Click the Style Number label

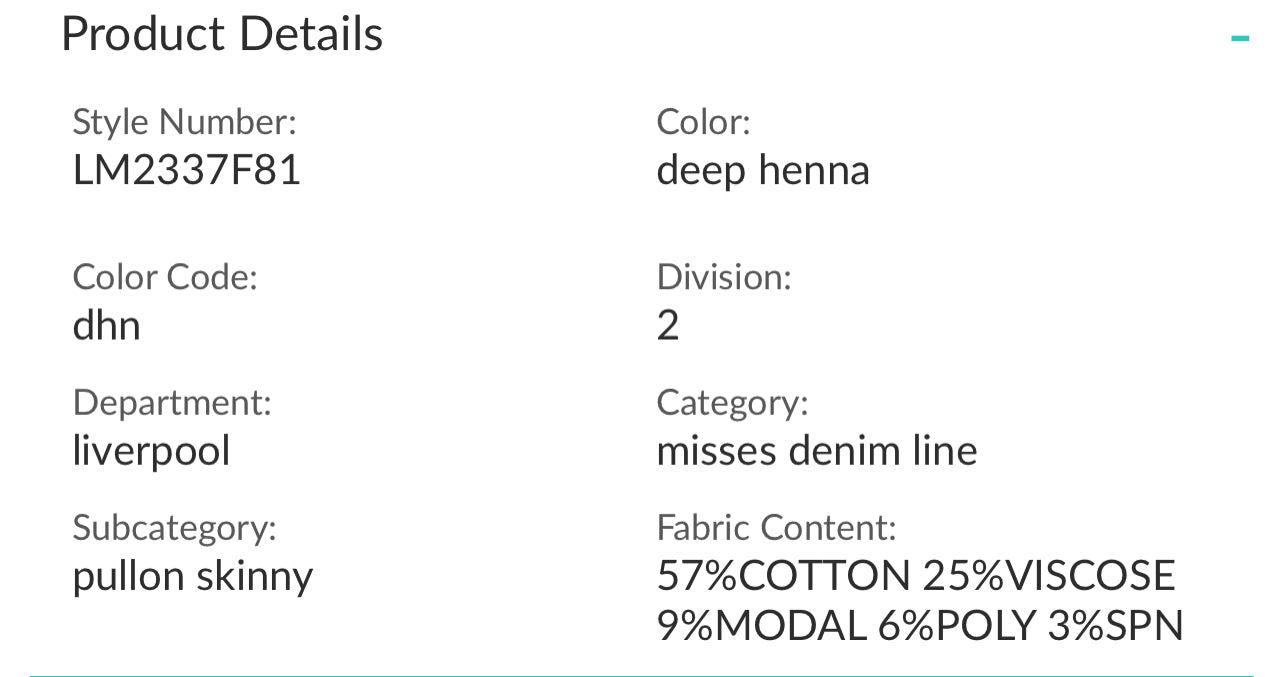point(184,122)
